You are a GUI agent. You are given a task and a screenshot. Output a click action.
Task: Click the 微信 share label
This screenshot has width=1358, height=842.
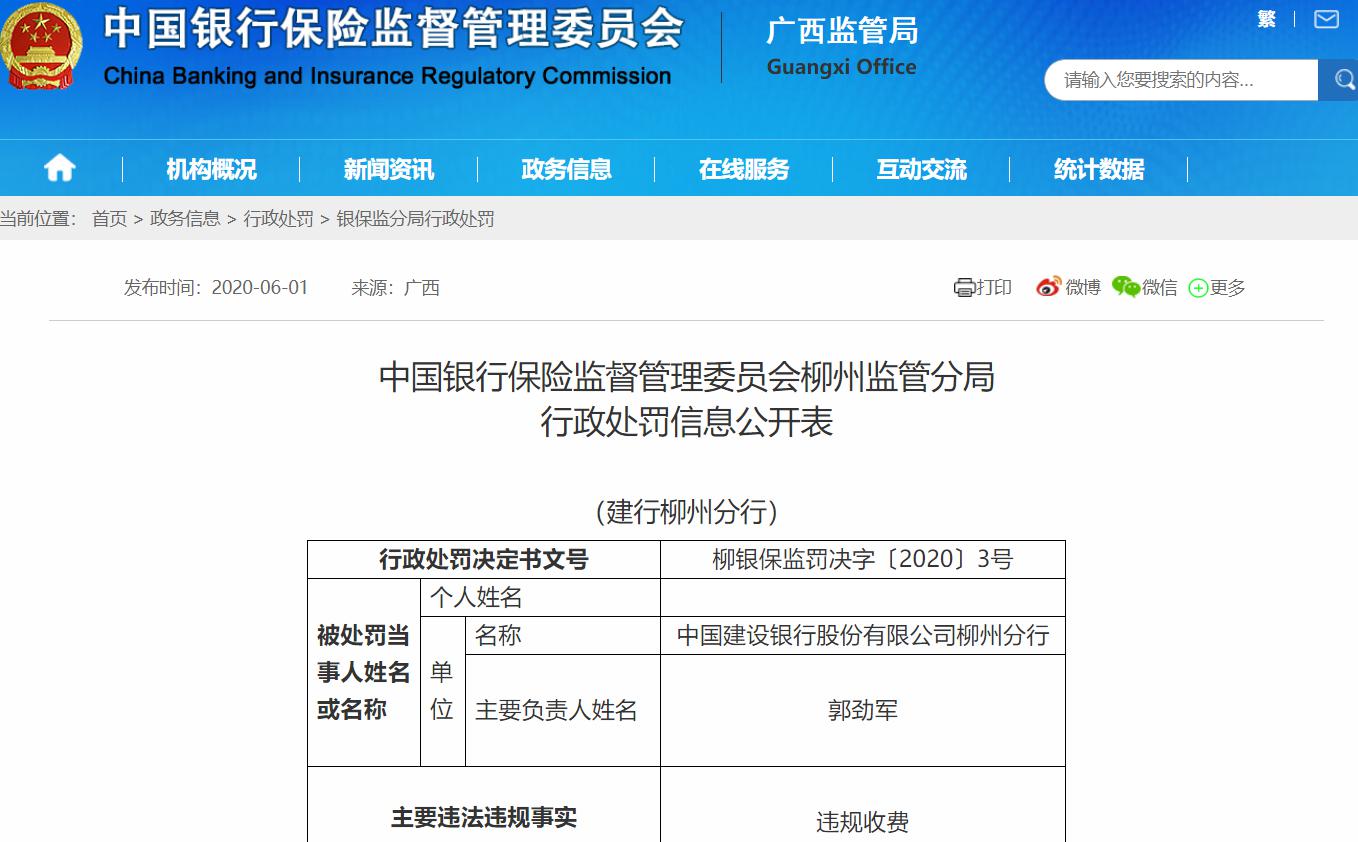tap(1160, 288)
